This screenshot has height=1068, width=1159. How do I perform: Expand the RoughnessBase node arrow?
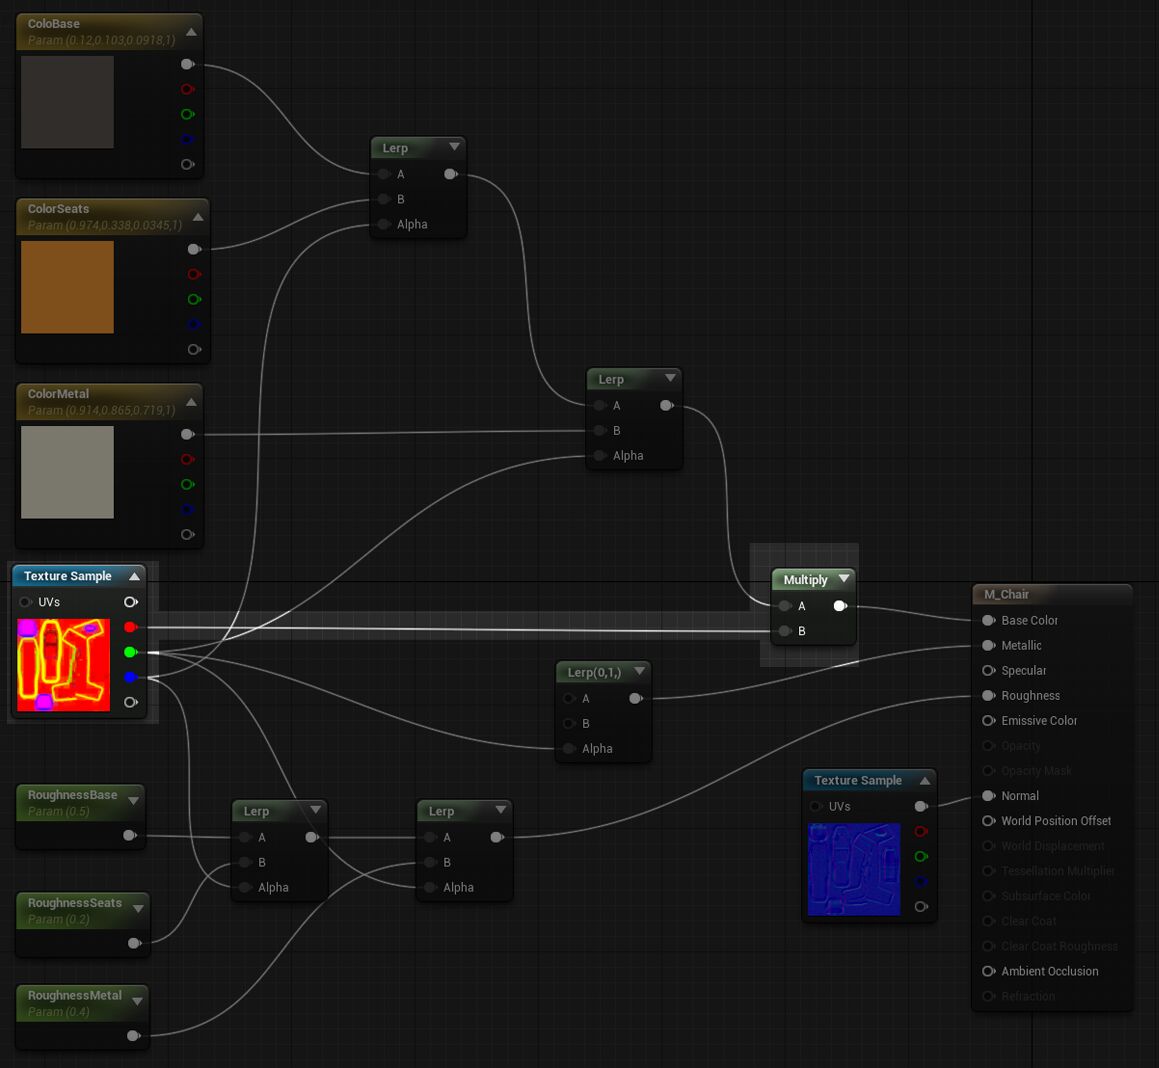pos(133,801)
